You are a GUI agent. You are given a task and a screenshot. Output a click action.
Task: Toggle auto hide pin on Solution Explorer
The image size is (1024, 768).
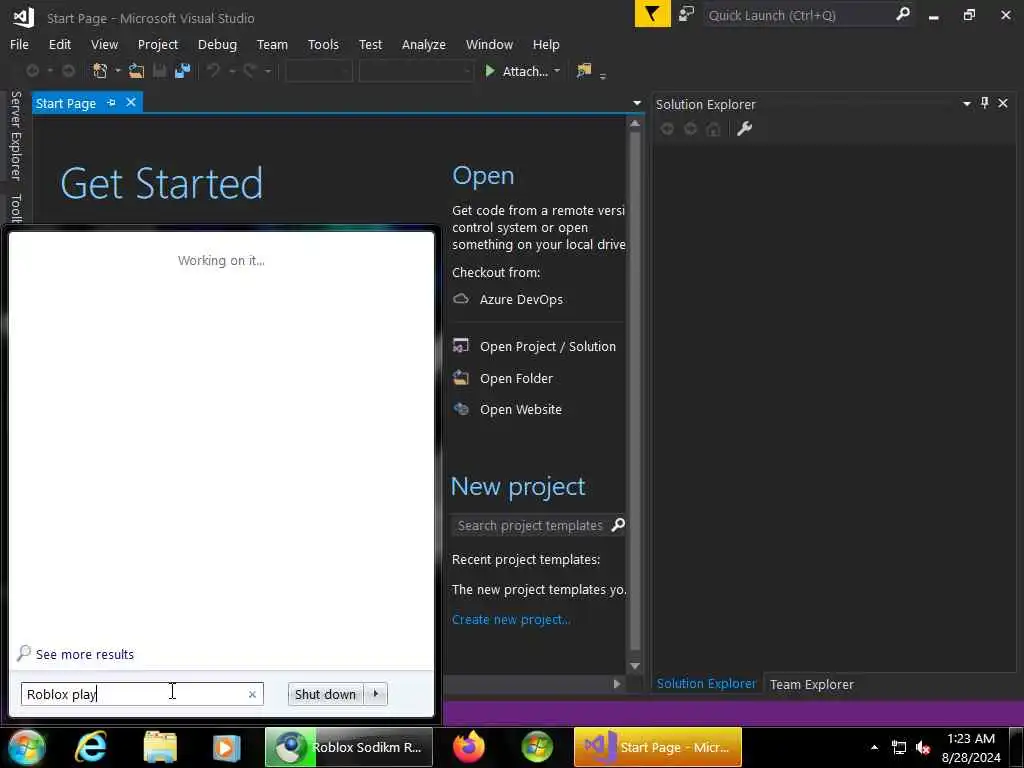point(984,103)
